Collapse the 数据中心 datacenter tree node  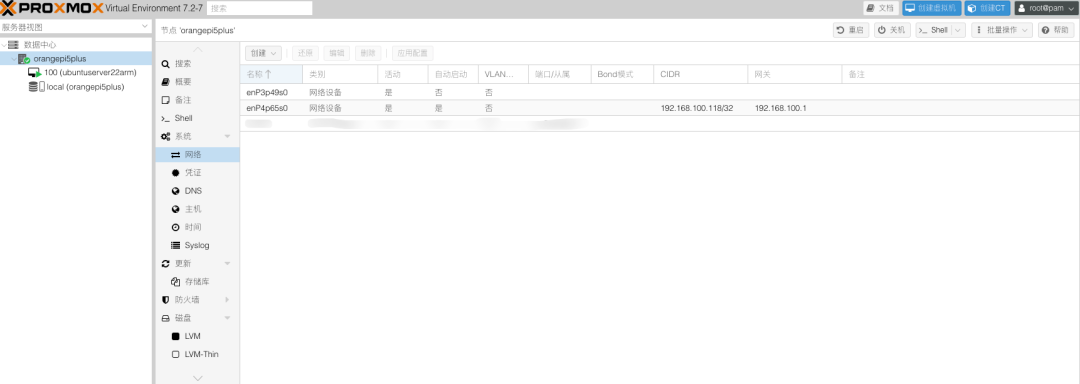4,45
